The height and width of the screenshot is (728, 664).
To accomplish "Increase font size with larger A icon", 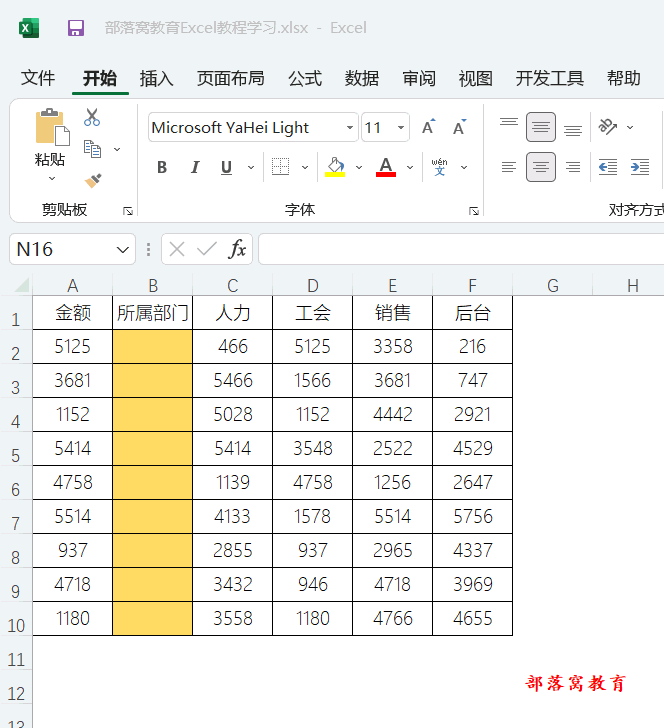I will click(429, 127).
